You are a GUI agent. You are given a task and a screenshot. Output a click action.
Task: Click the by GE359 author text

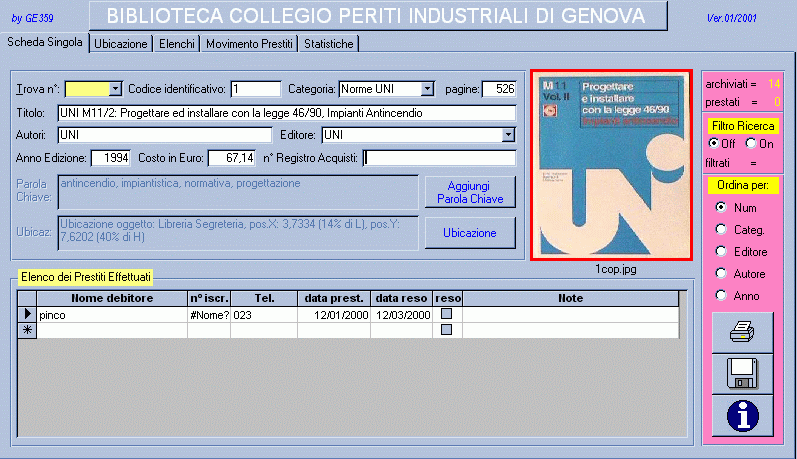coord(32,18)
